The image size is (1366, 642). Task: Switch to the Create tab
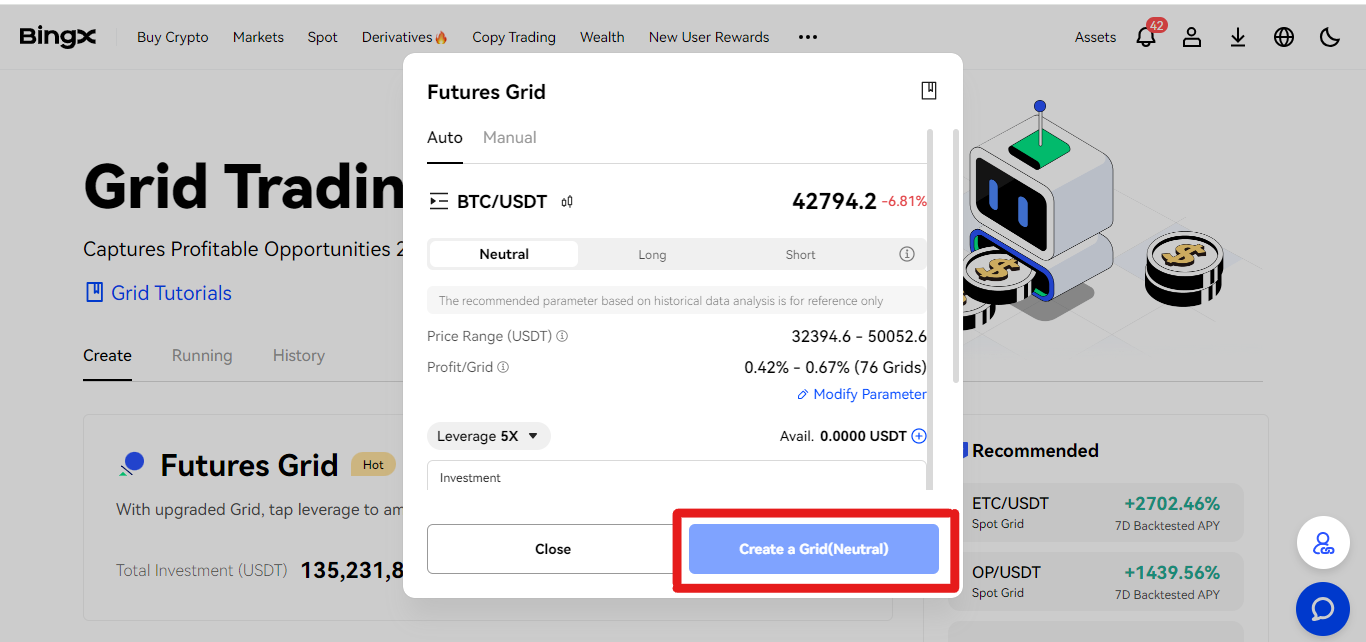[x=107, y=356]
